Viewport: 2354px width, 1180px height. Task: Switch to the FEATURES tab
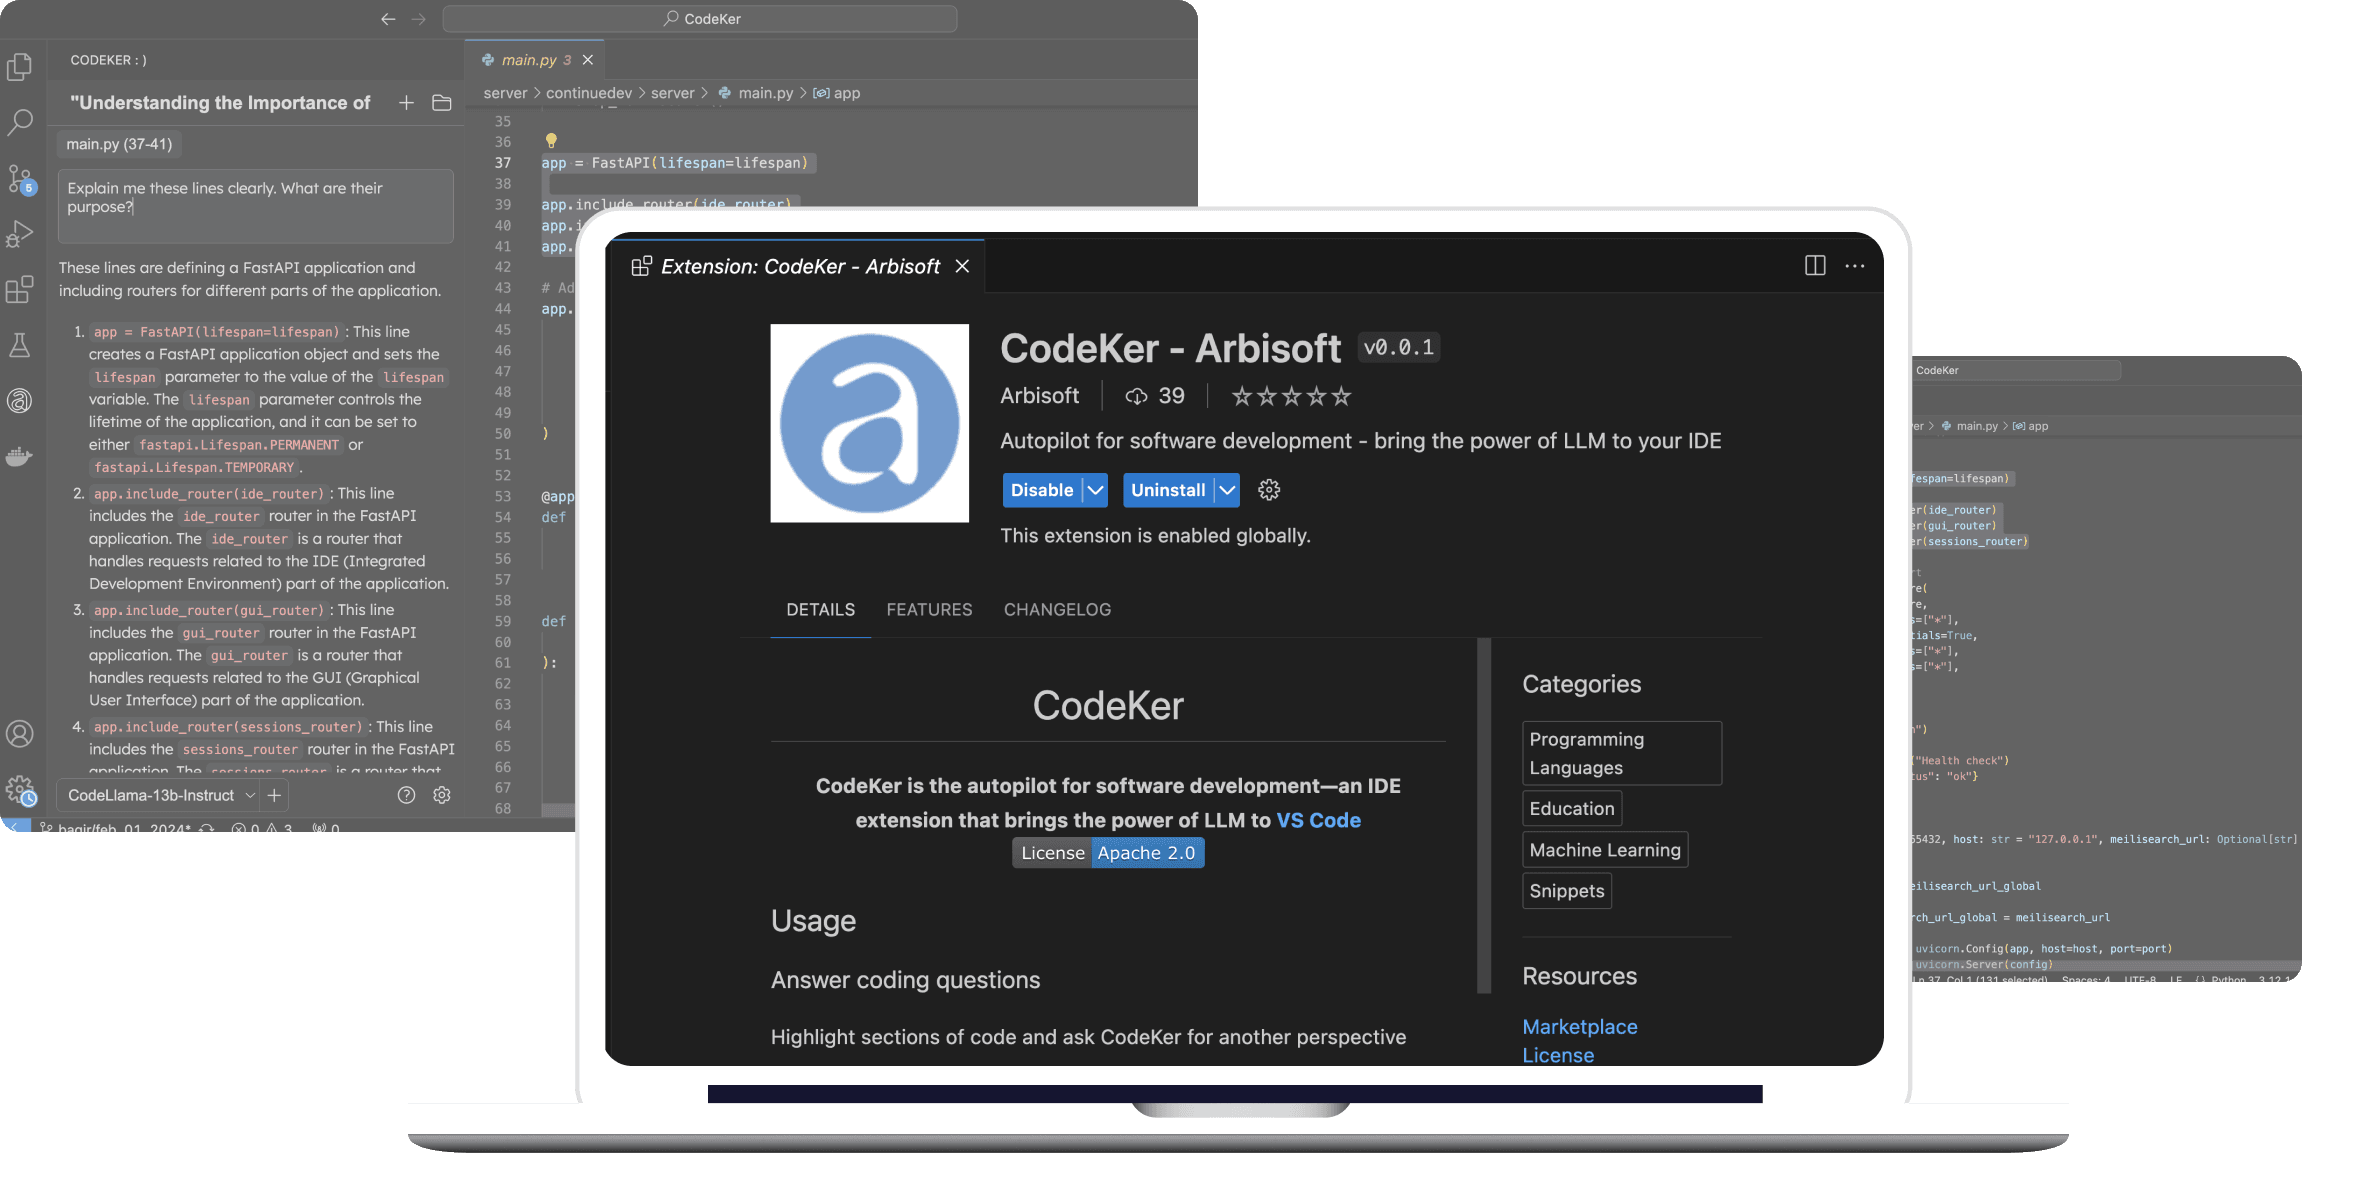(929, 609)
